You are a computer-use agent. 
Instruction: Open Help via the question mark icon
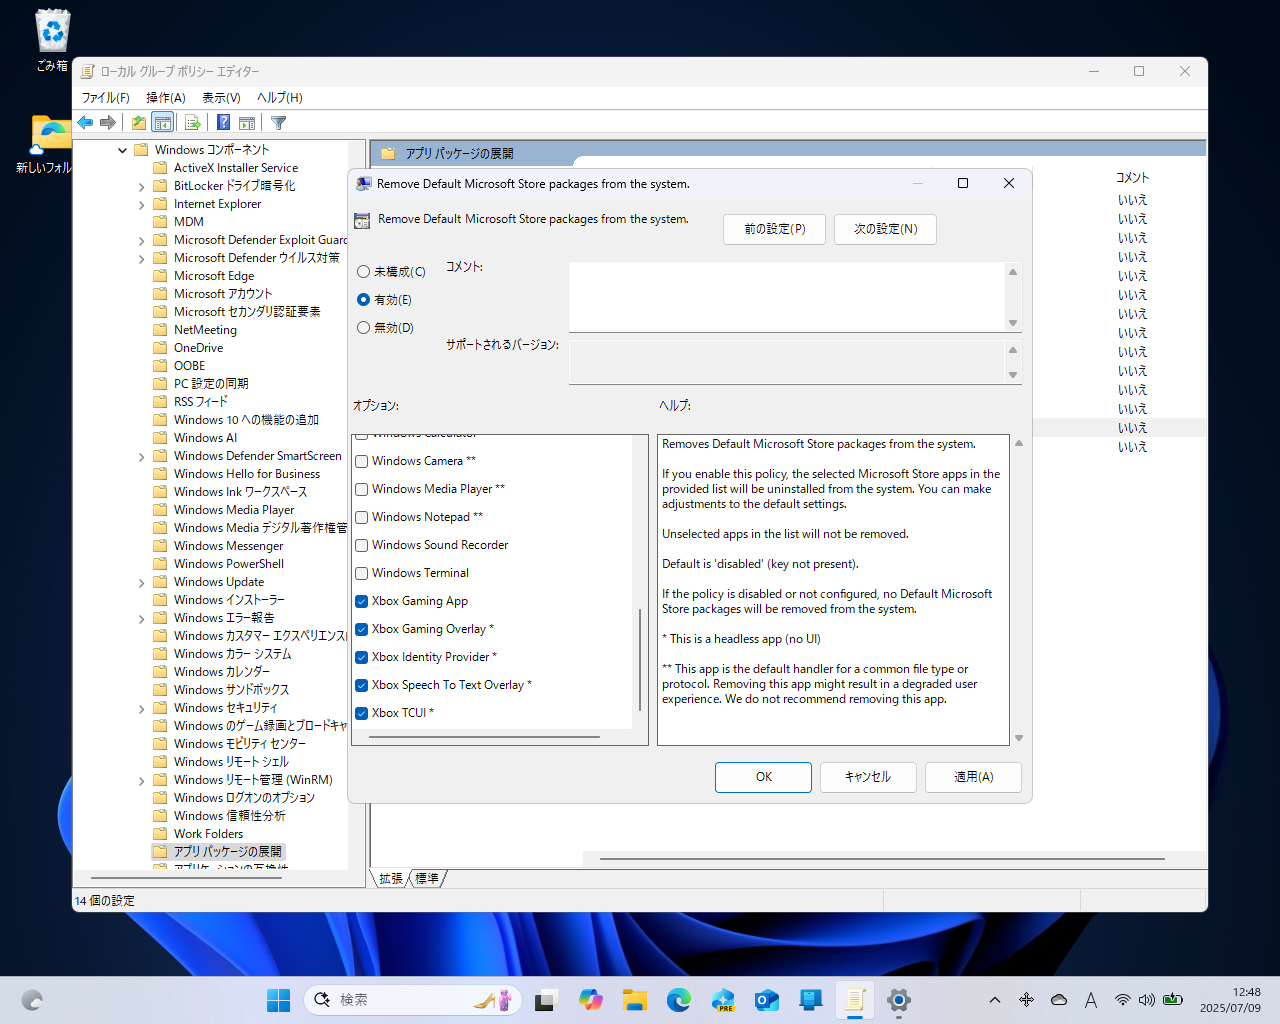pos(224,123)
